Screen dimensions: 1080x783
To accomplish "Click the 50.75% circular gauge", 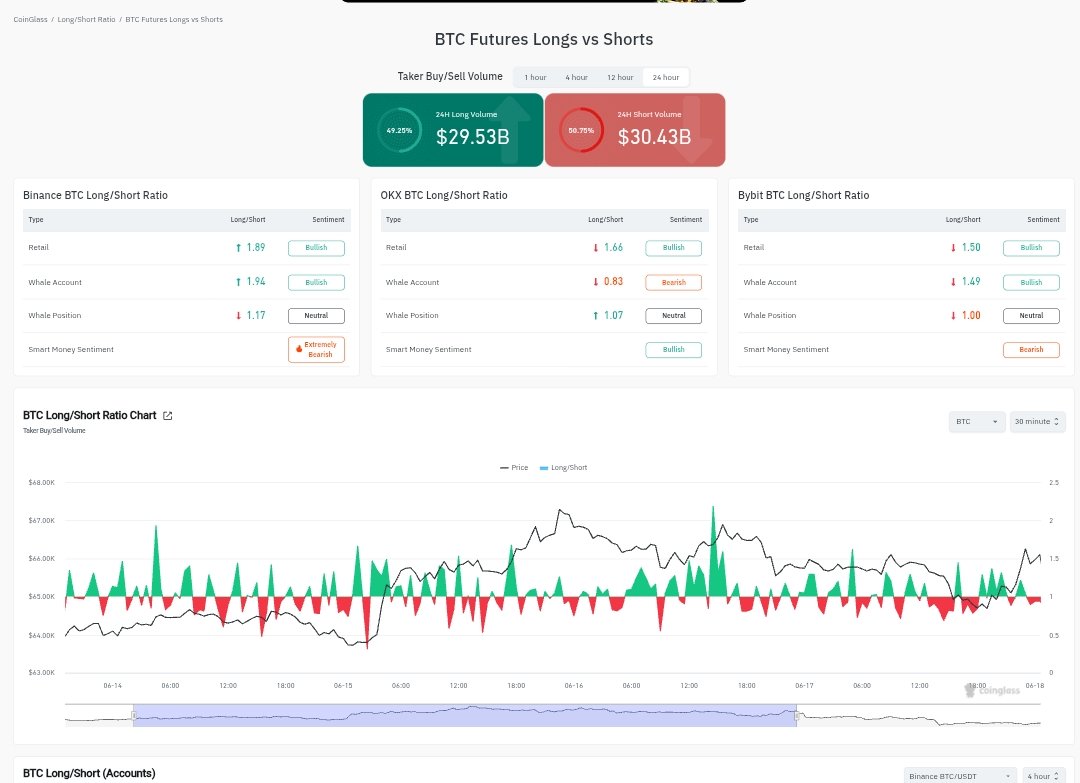I will click(x=581, y=130).
